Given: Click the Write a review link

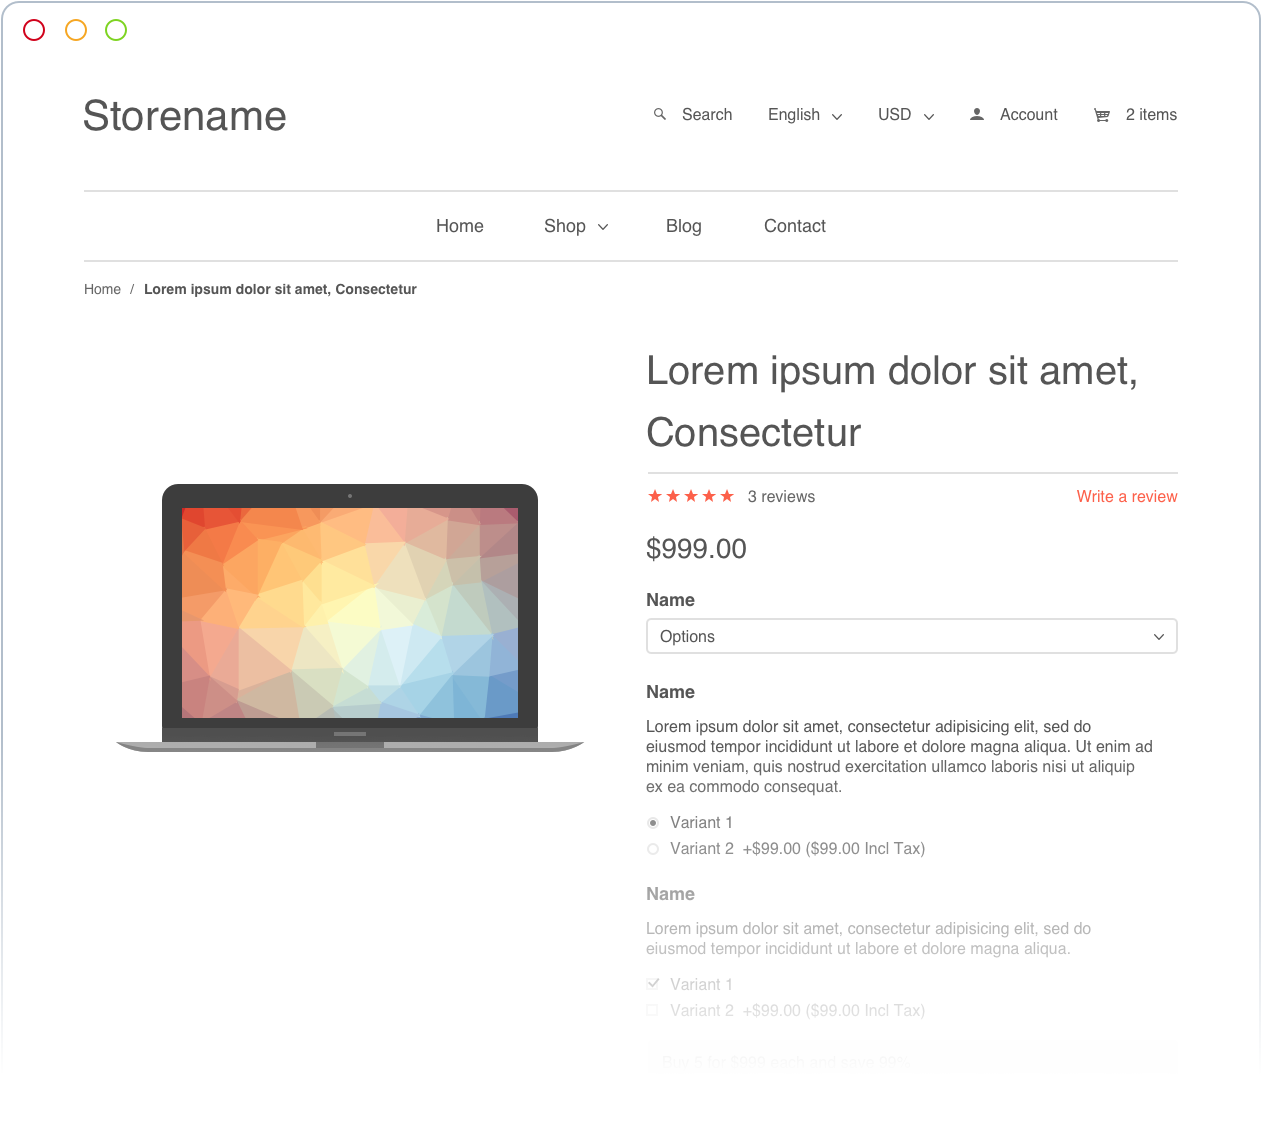Looking at the screenshot, I should point(1127,496).
